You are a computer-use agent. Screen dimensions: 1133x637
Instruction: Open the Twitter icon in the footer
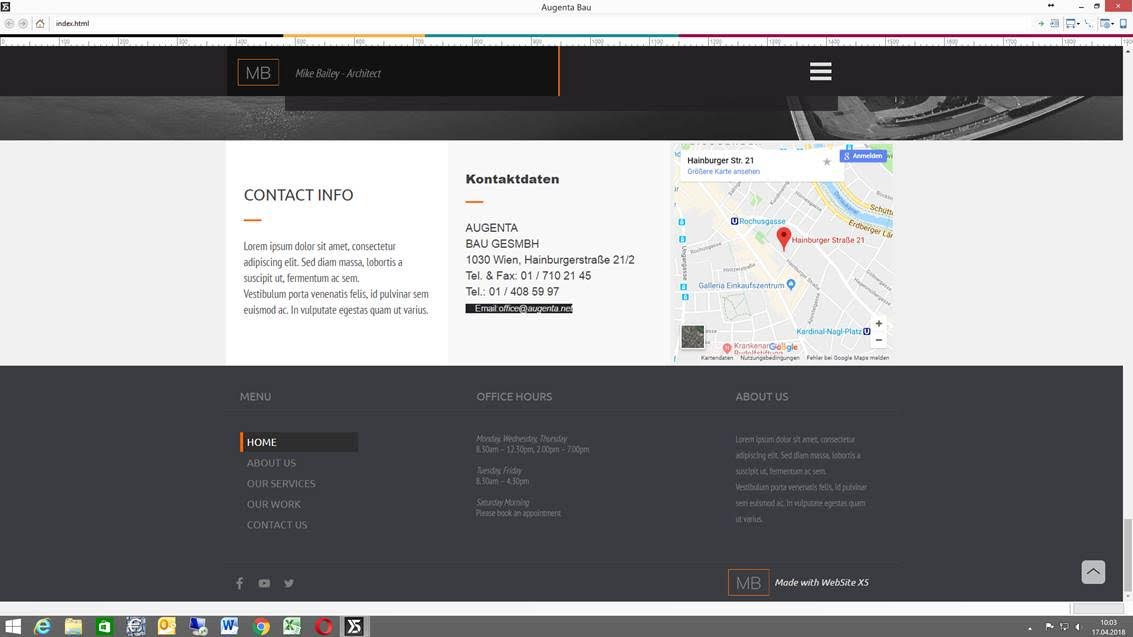[x=289, y=583]
